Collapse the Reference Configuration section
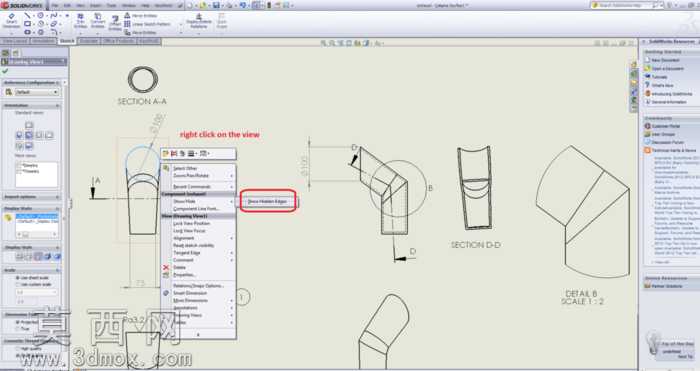Image resolution: width=700 pixels, height=371 pixels. (58, 83)
